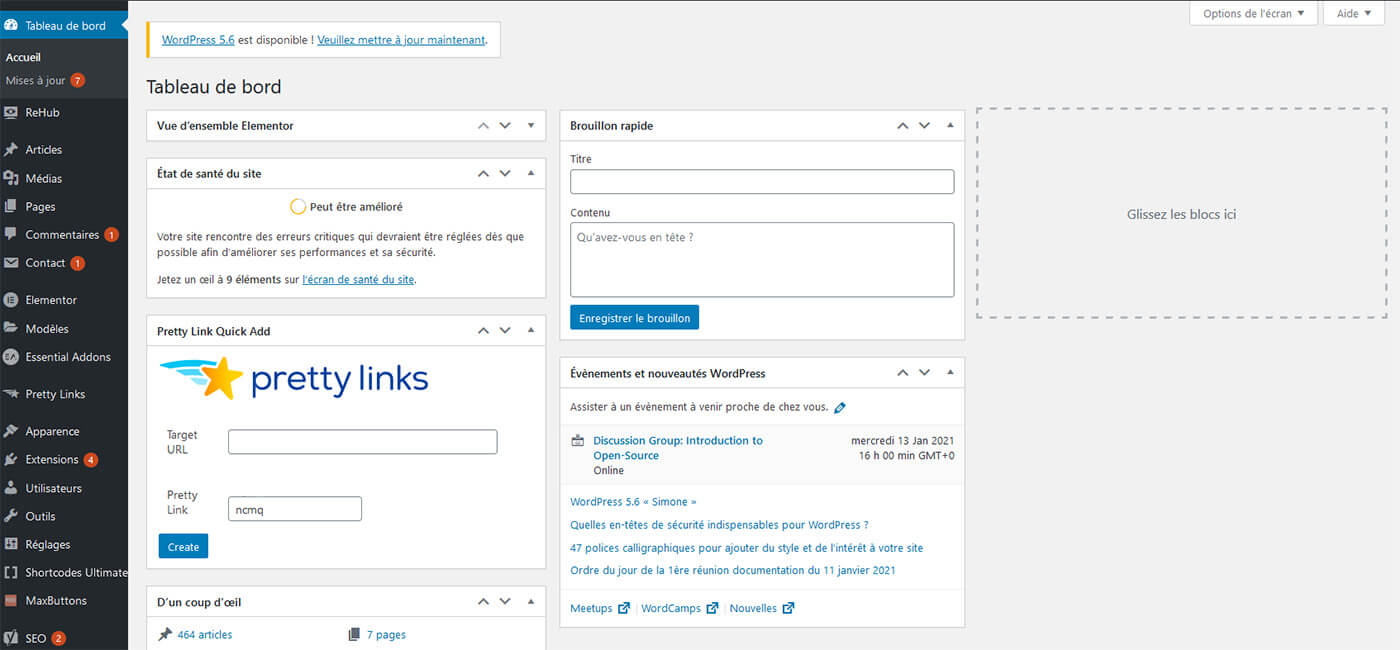The height and width of the screenshot is (650, 1400).
Task: View the 7 pages link
Action: click(x=386, y=635)
